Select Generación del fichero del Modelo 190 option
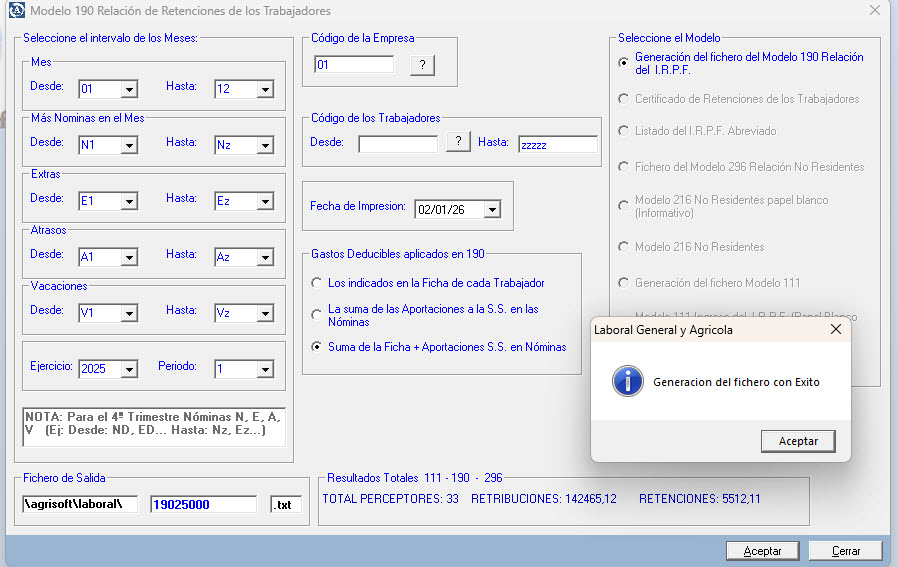 tap(624, 62)
